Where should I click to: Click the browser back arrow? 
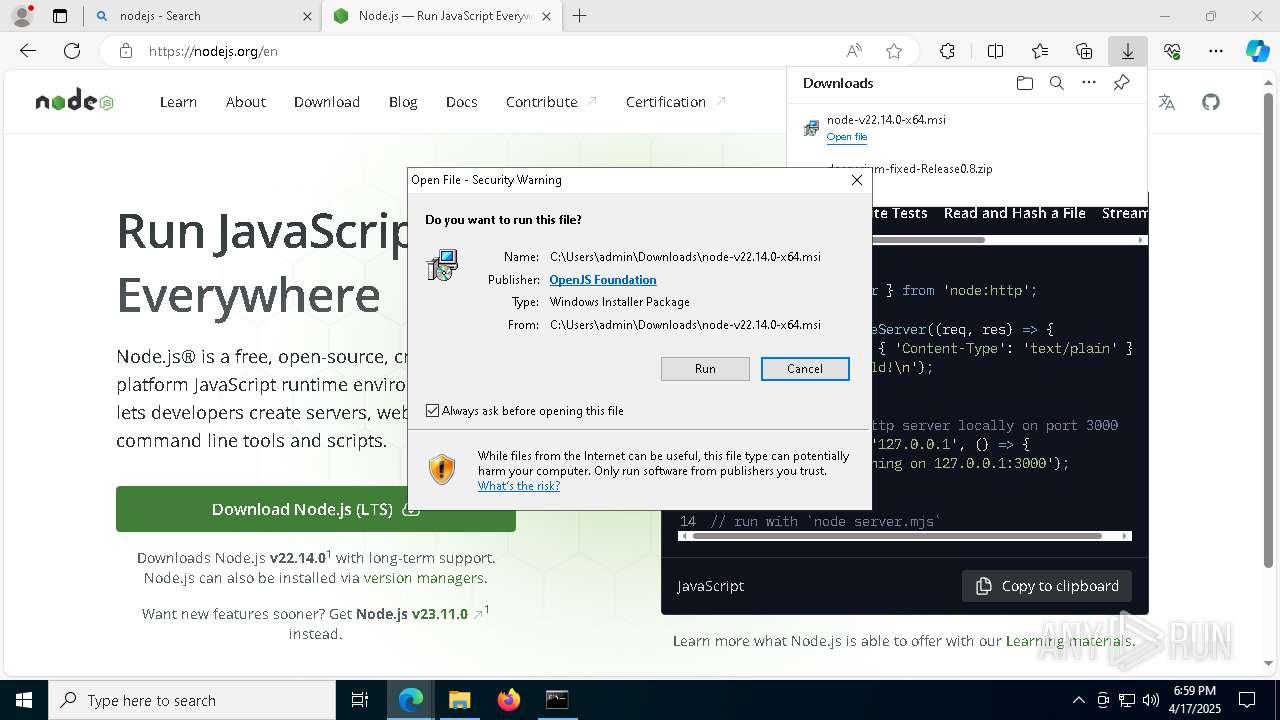[x=28, y=51]
